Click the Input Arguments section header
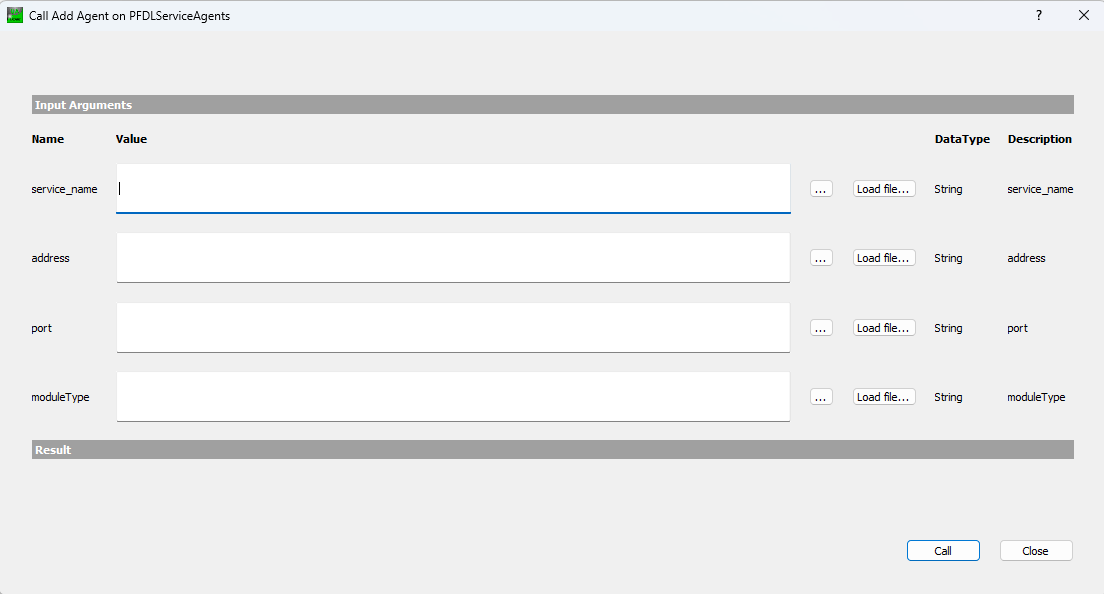This screenshot has width=1104, height=594. click(x=553, y=105)
